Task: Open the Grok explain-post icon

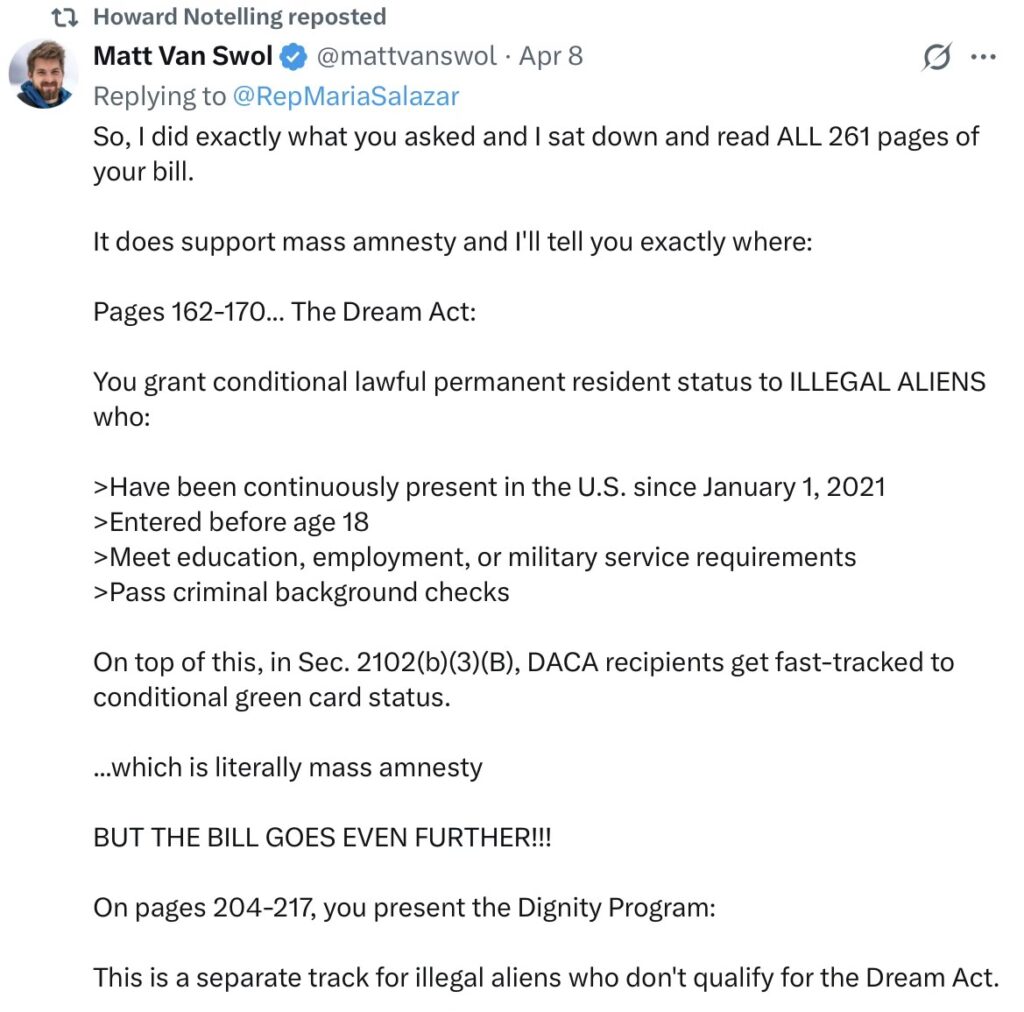Action: pyautogui.click(x=935, y=58)
